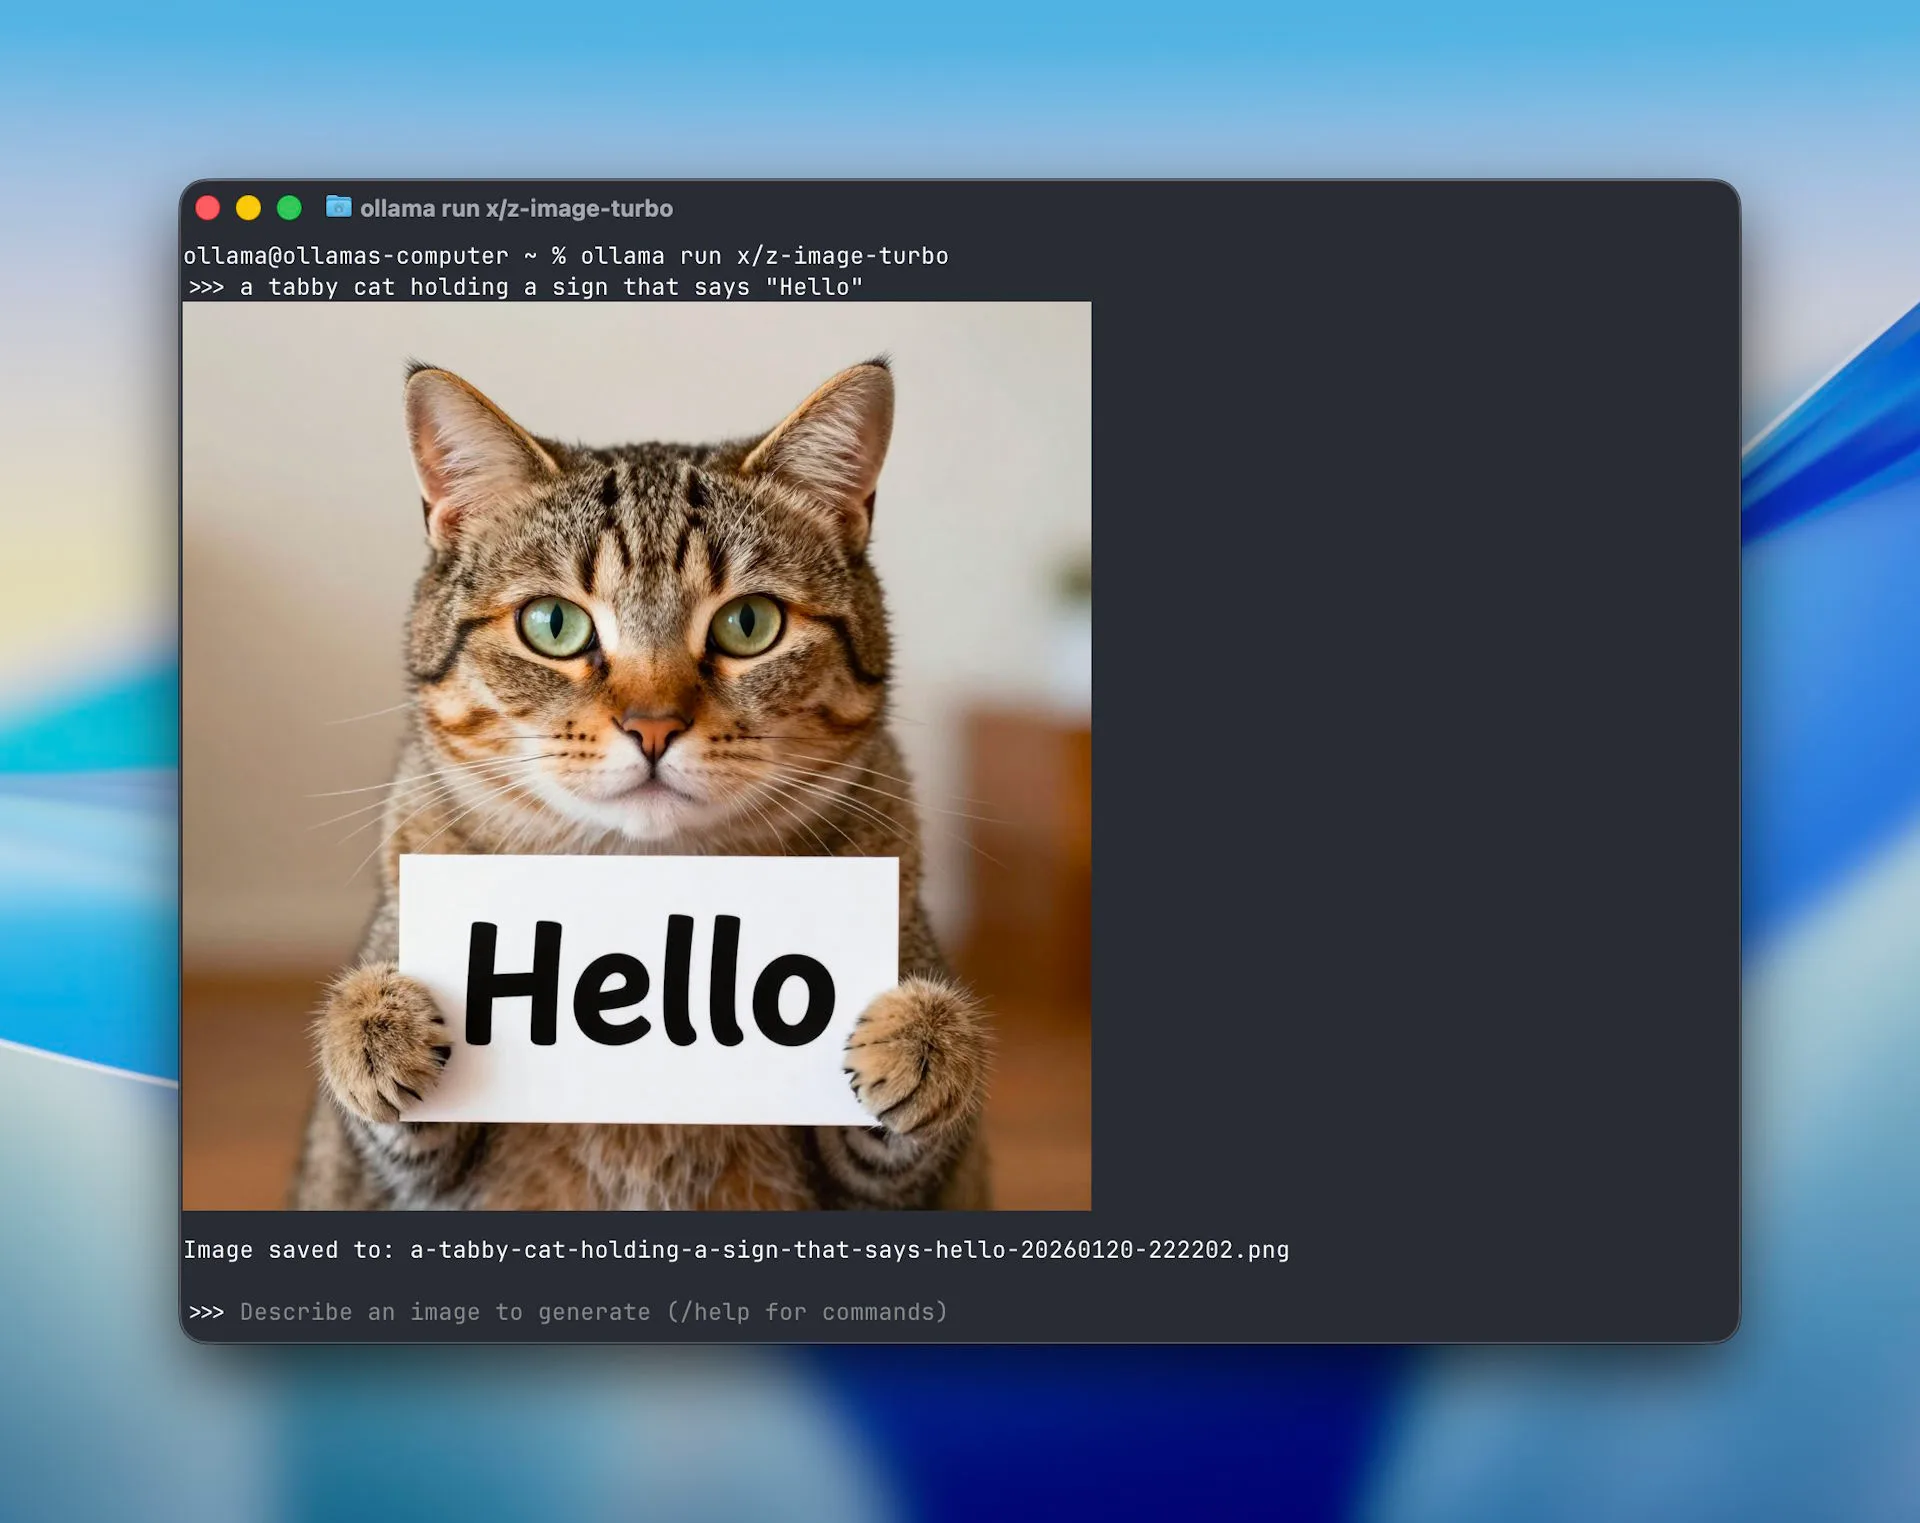1920x1523 pixels.
Task: Click the small camera glyph on the title bar folder
Action: (x=339, y=208)
